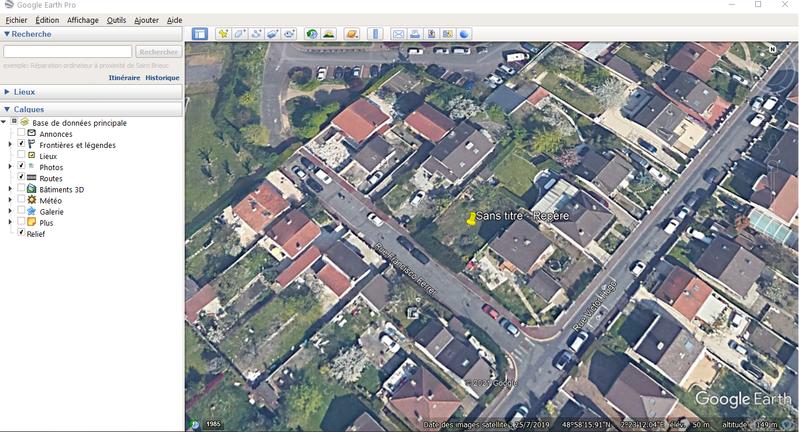
Task: Collapse the Calques panel
Action: point(8,110)
